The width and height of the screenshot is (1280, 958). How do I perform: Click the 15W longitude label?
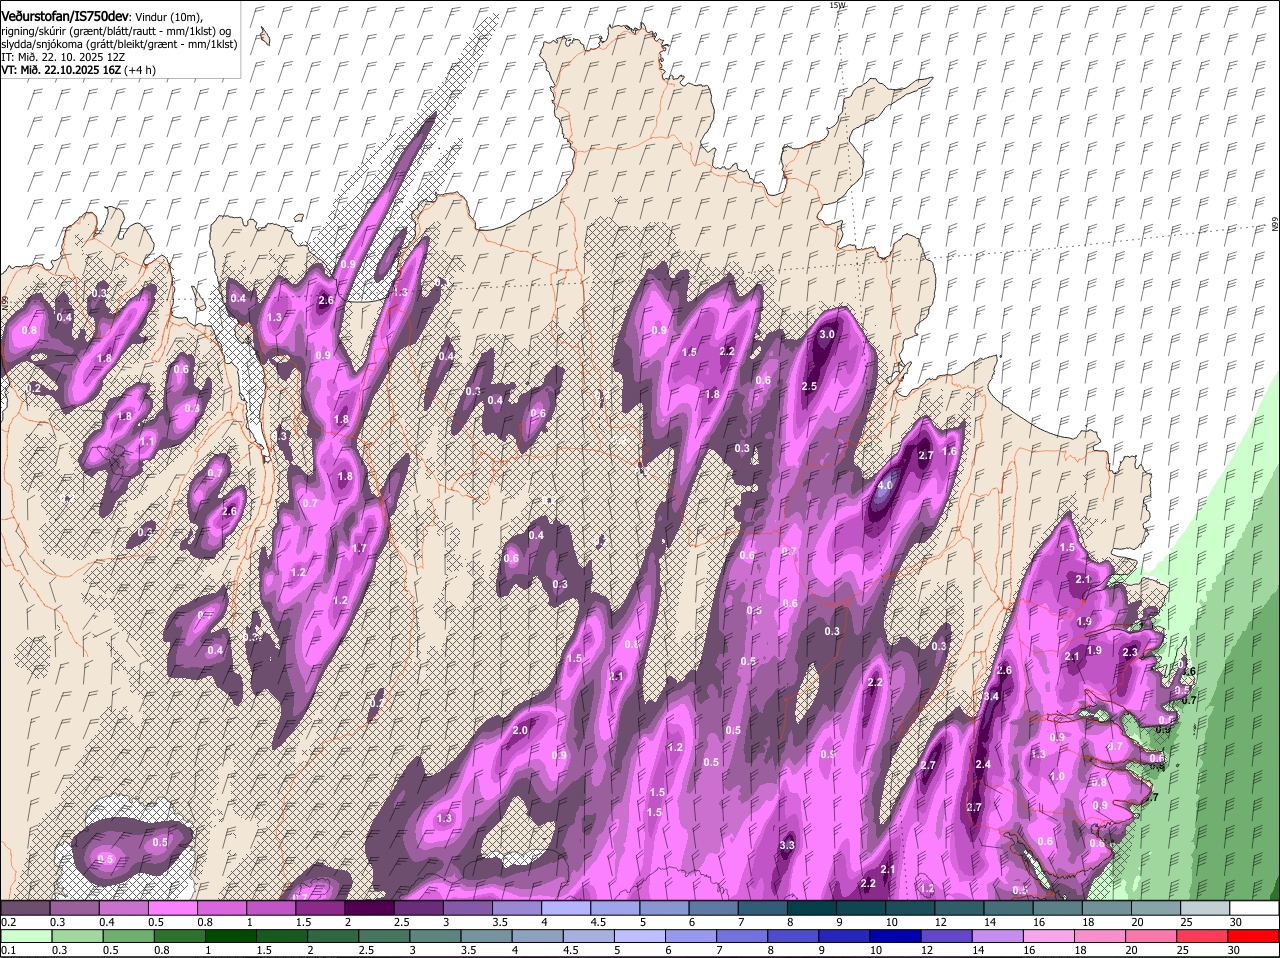[837, 6]
